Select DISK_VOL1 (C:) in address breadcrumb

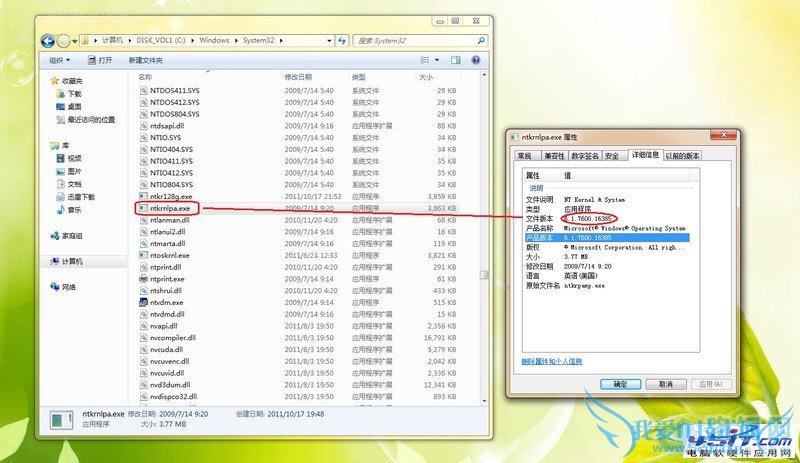pyautogui.click(x=161, y=40)
